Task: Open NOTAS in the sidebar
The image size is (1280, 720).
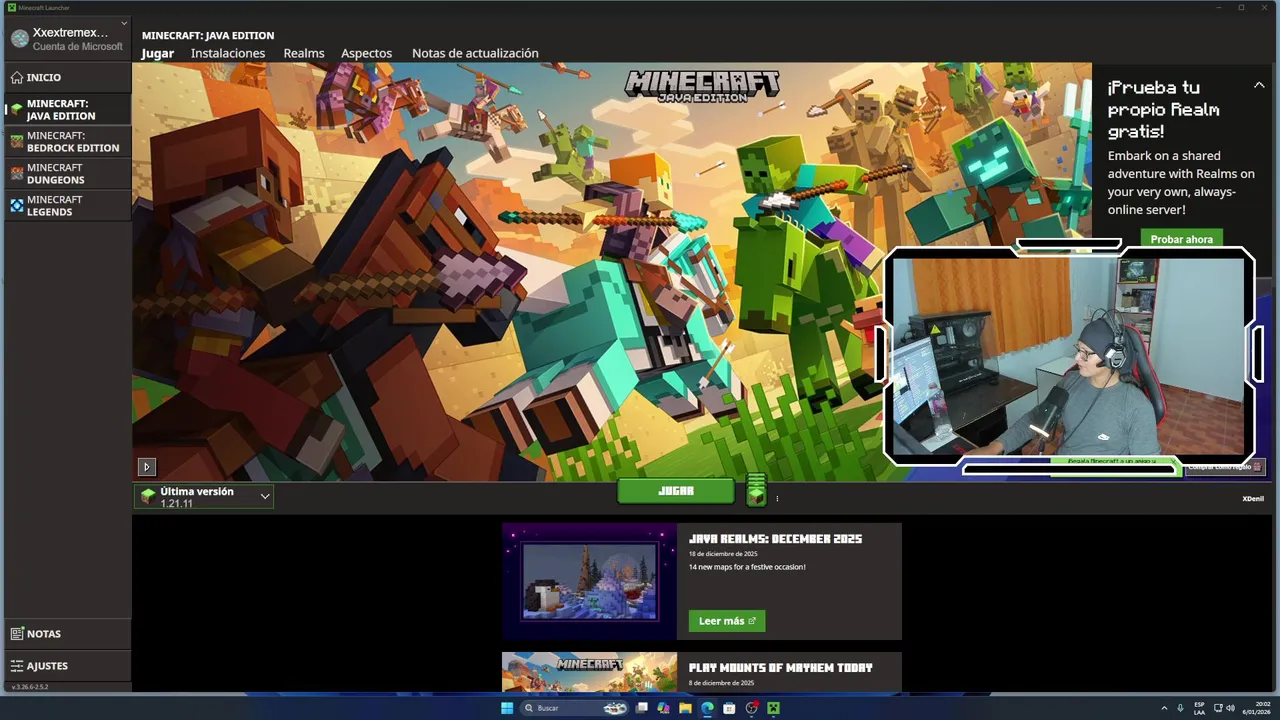Action: pos(67,633)
